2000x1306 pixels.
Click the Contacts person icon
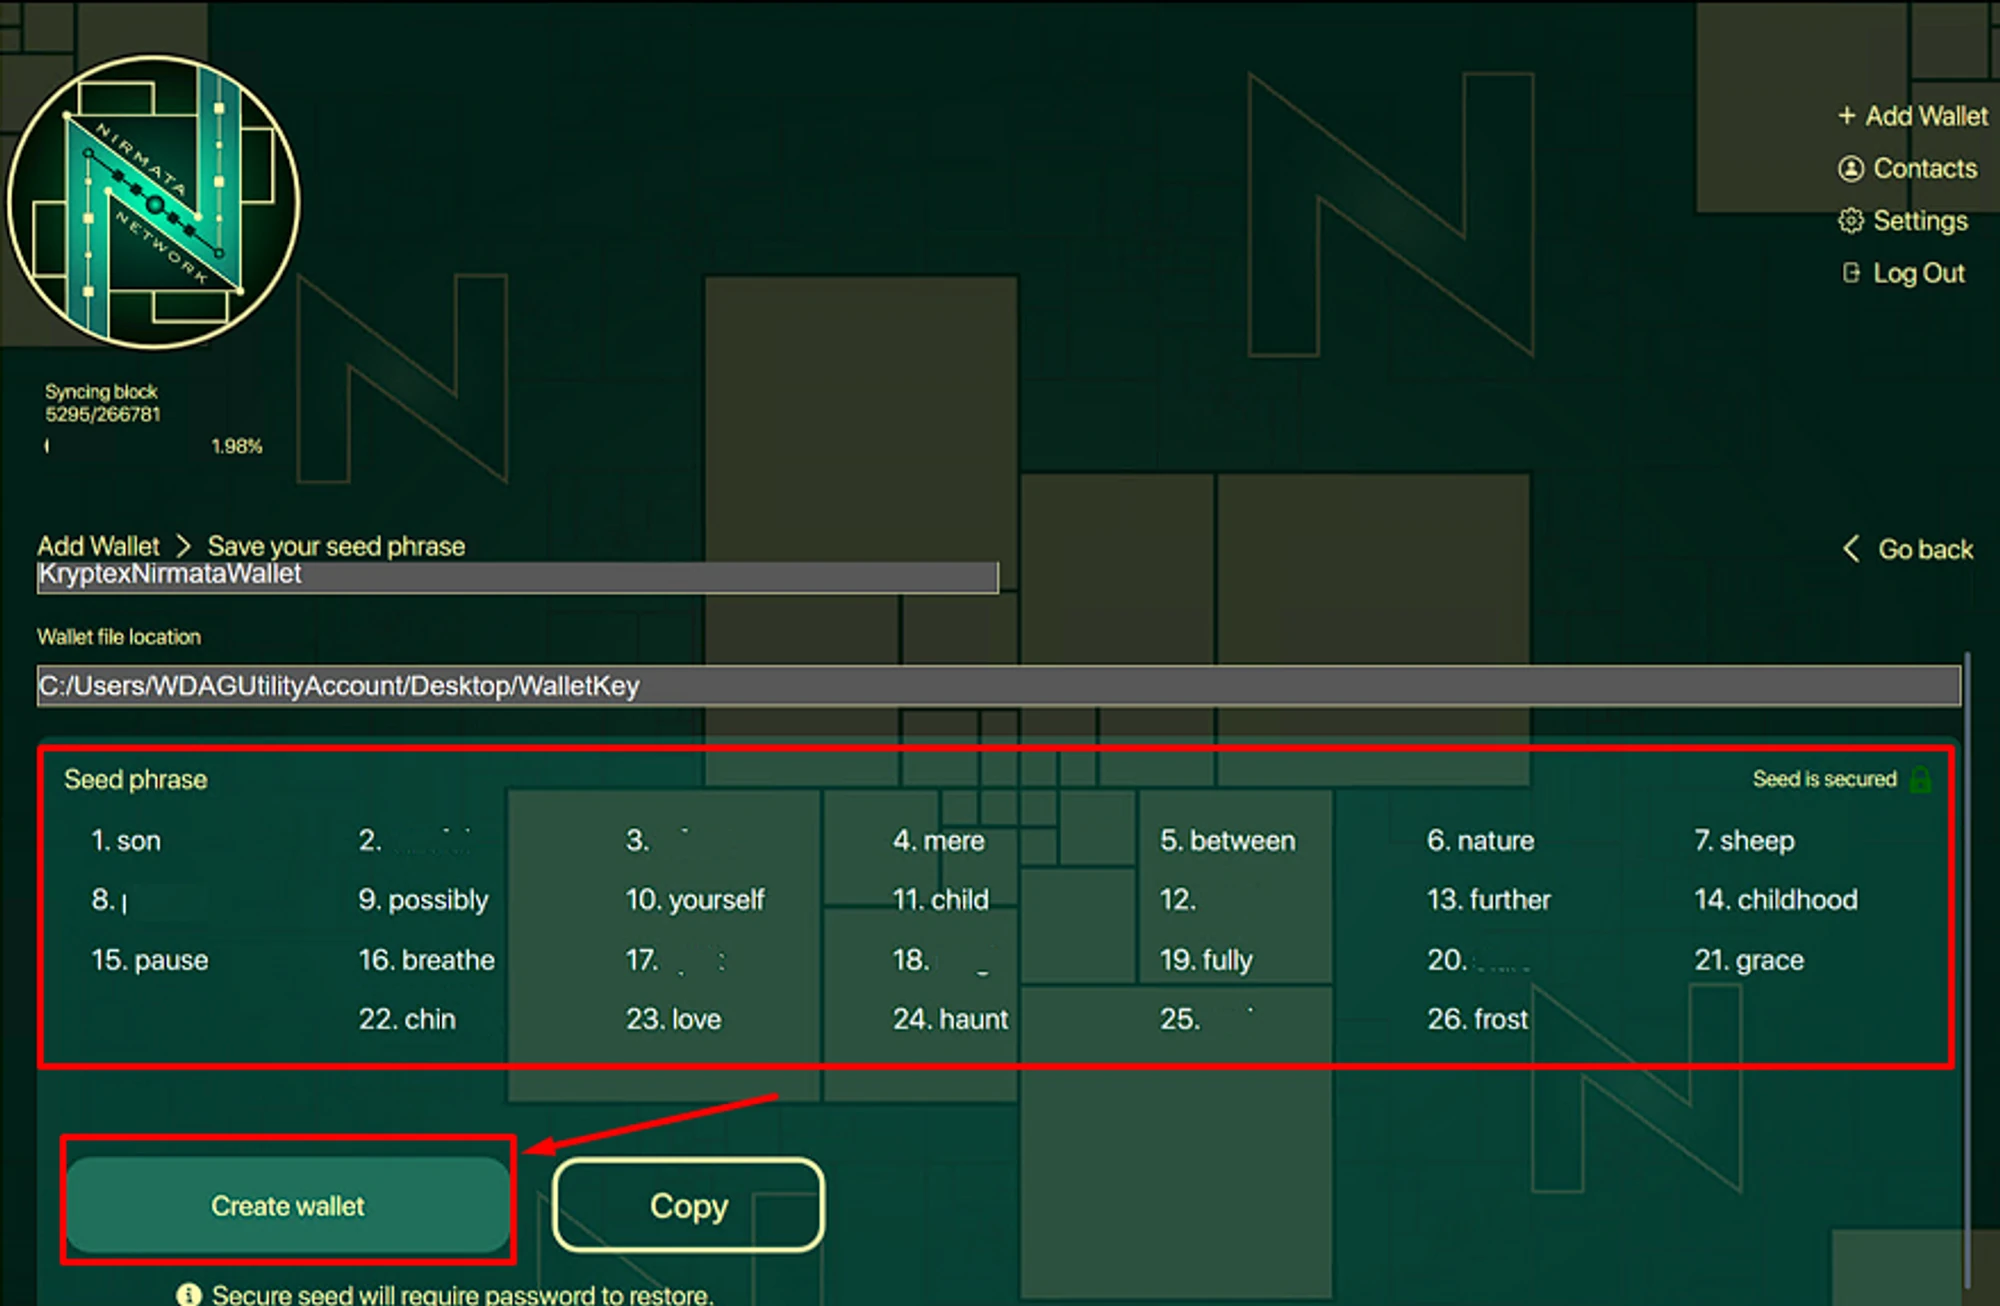point(1851,169)
